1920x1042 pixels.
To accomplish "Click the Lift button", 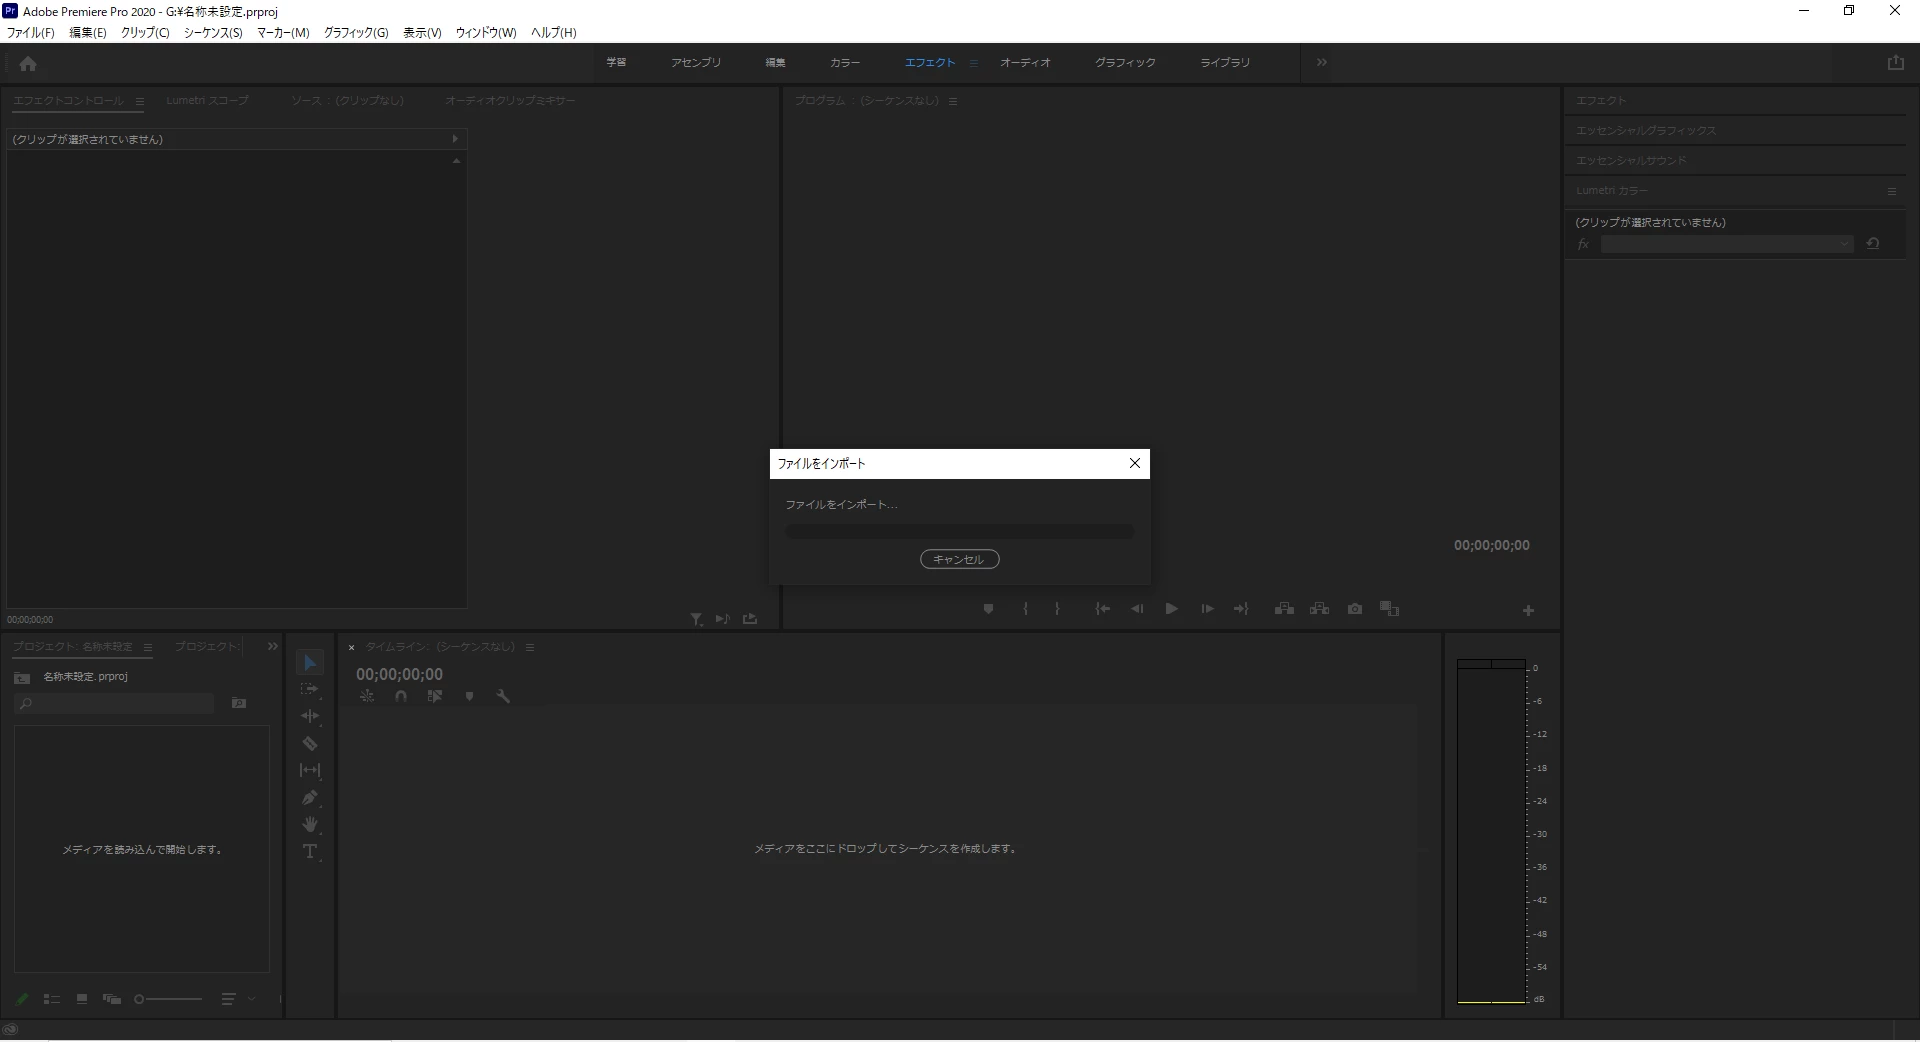I will (1284, 609).
